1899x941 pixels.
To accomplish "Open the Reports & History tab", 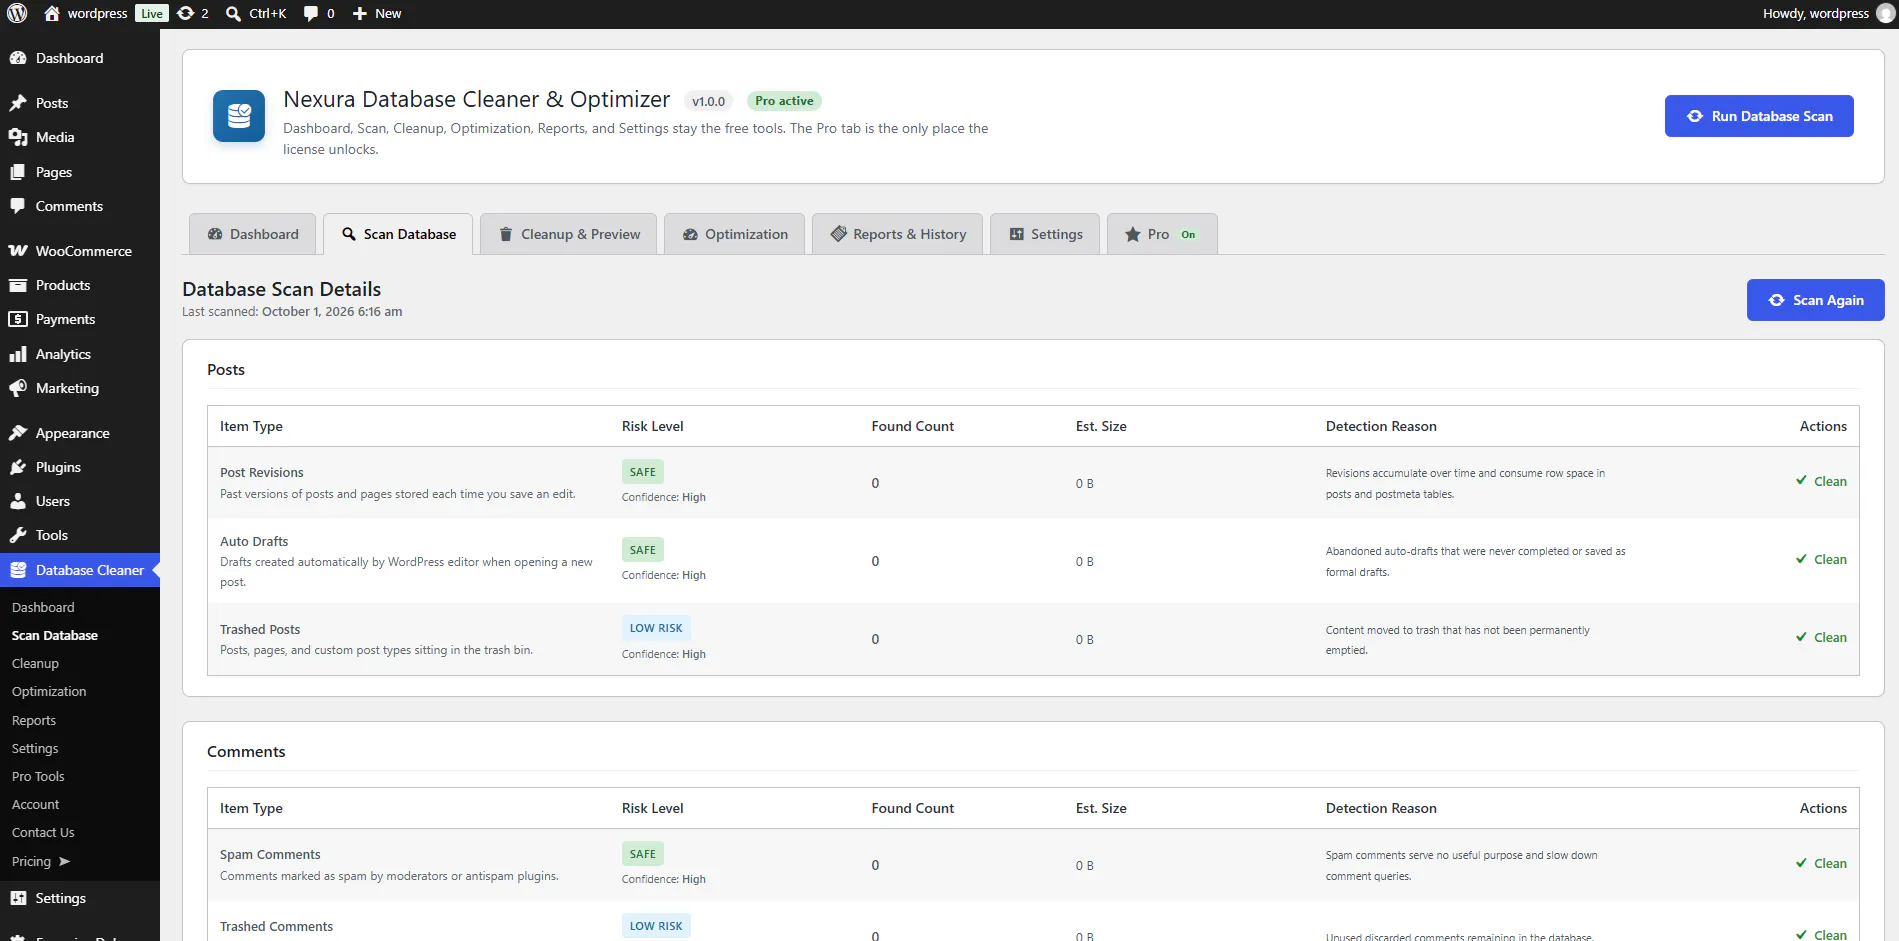I will [x=898, y=234].
